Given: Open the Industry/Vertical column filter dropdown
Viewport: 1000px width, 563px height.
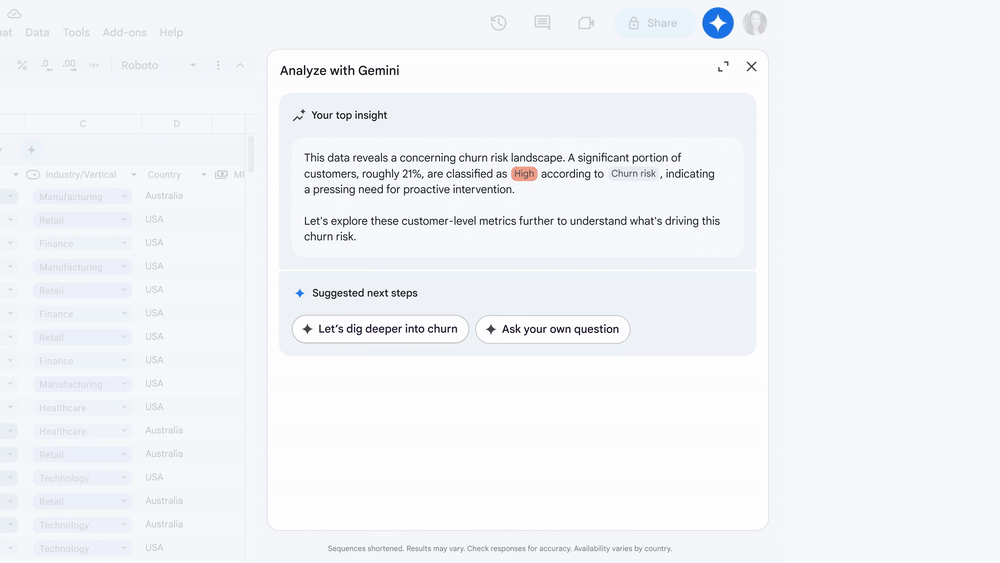Looking at the screenshot, I should tap(134, 175).
